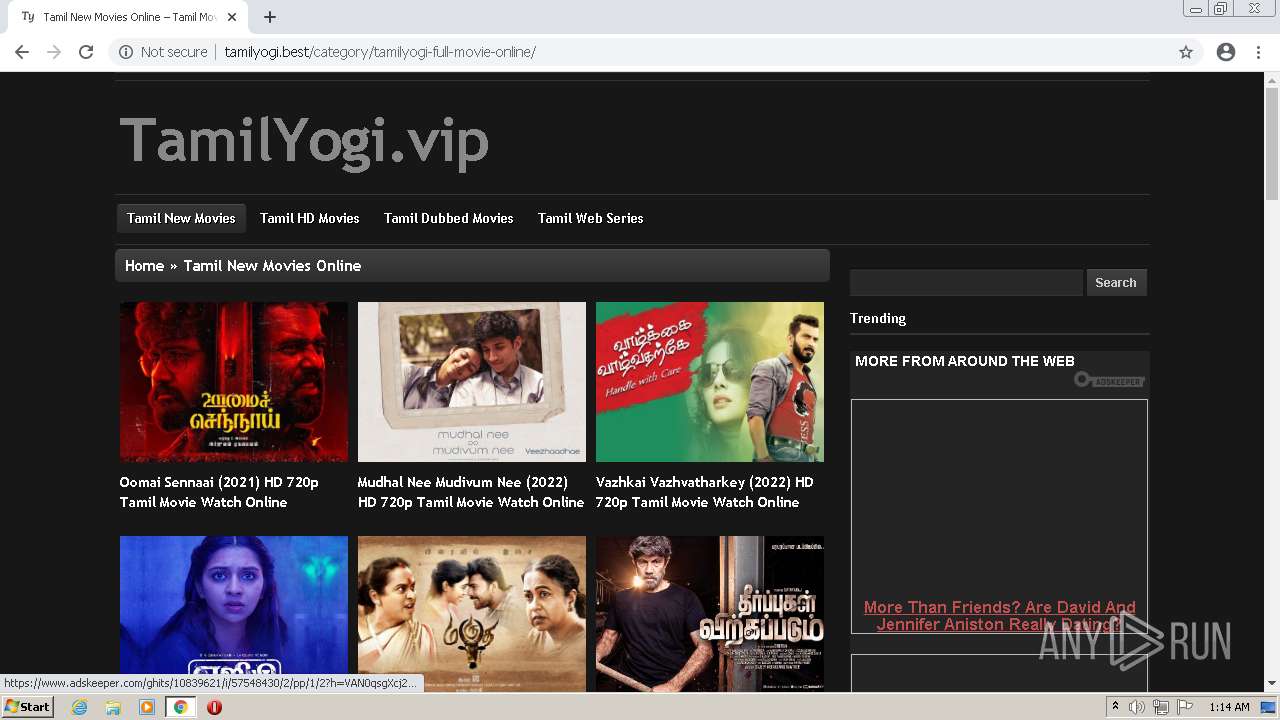1280x720 pixels.
Task: Open a new browser tab
Action: tap(270, 17)
